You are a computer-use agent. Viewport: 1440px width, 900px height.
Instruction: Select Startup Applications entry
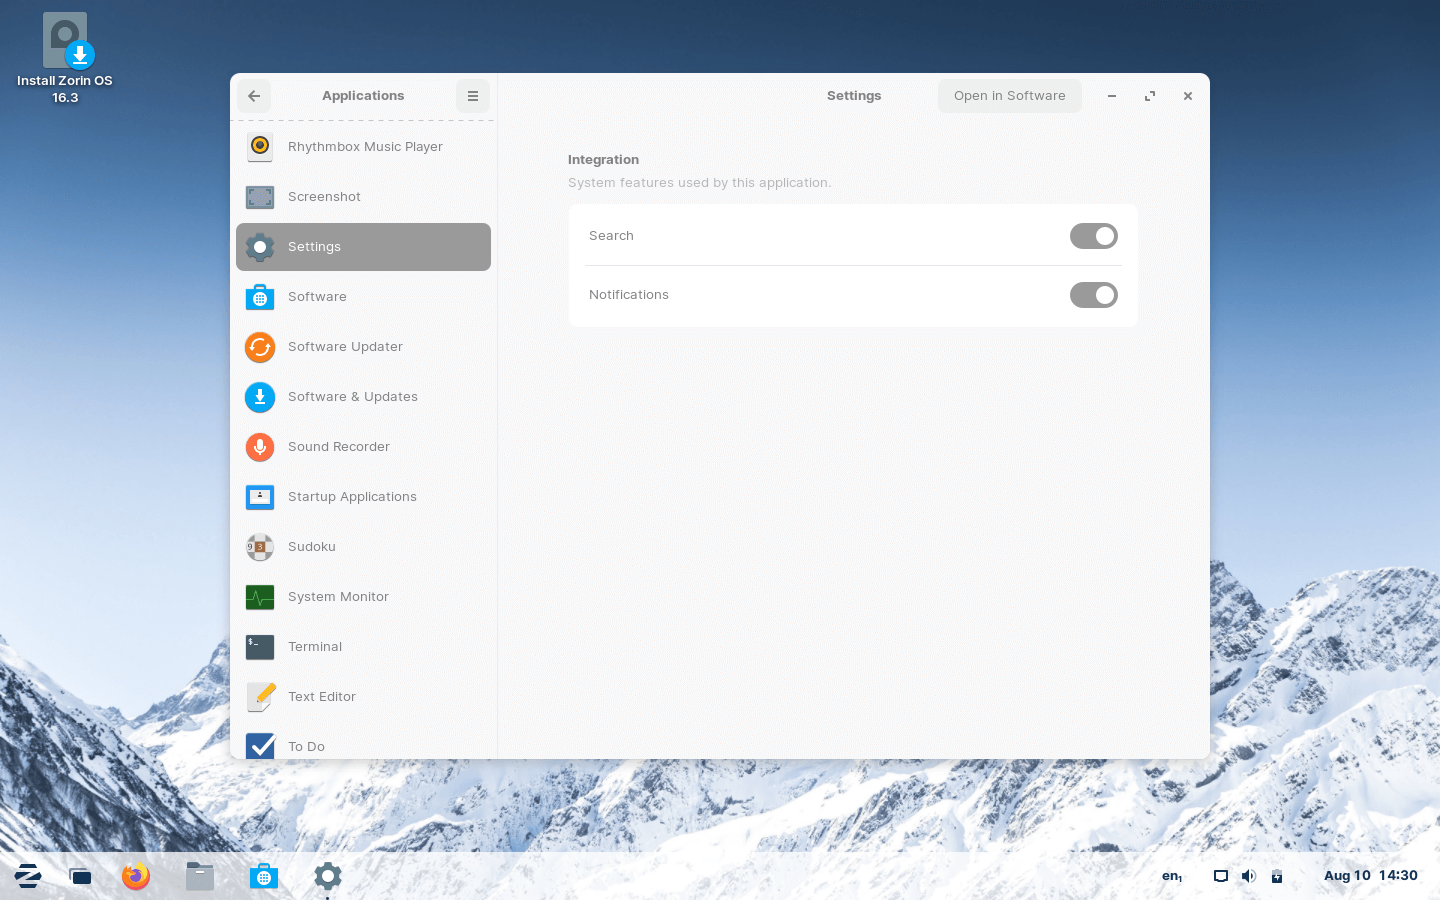(x=364, y=497)
